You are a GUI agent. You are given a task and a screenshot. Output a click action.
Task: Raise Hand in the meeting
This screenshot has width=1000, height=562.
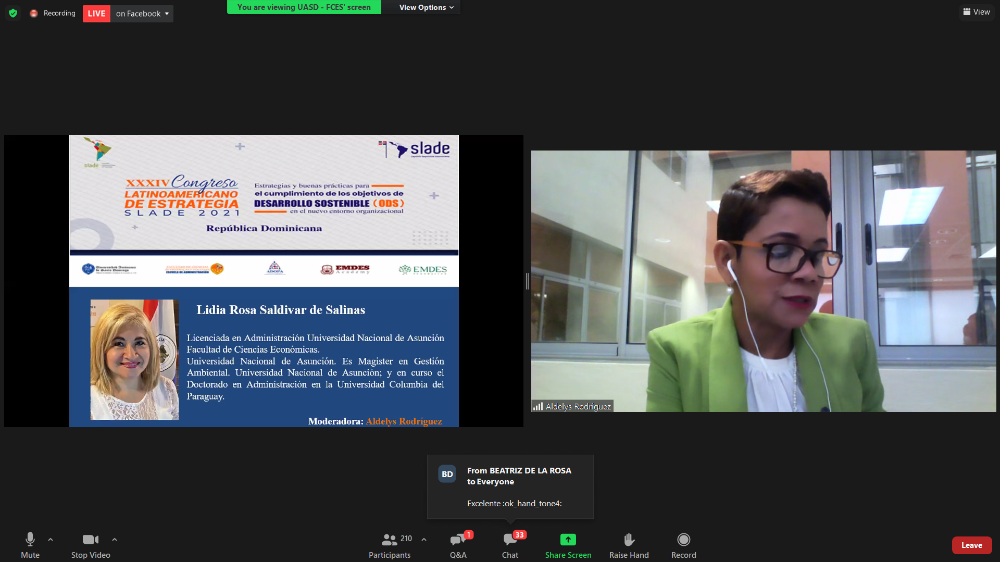click(629, 544)
